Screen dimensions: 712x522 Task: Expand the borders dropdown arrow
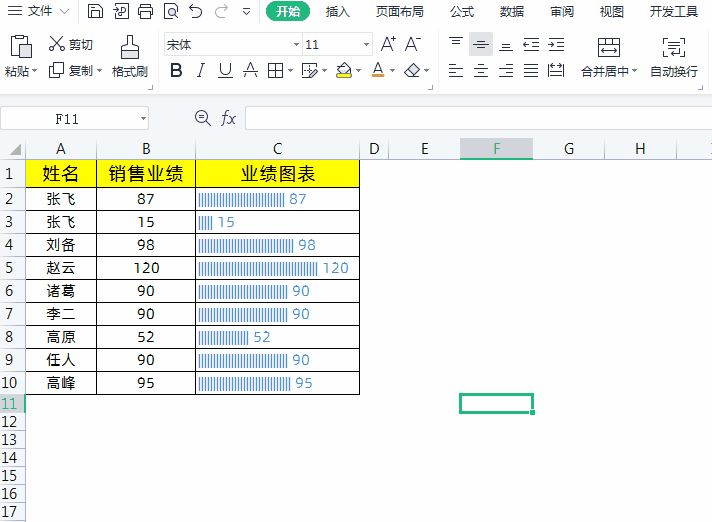(290, 71)
